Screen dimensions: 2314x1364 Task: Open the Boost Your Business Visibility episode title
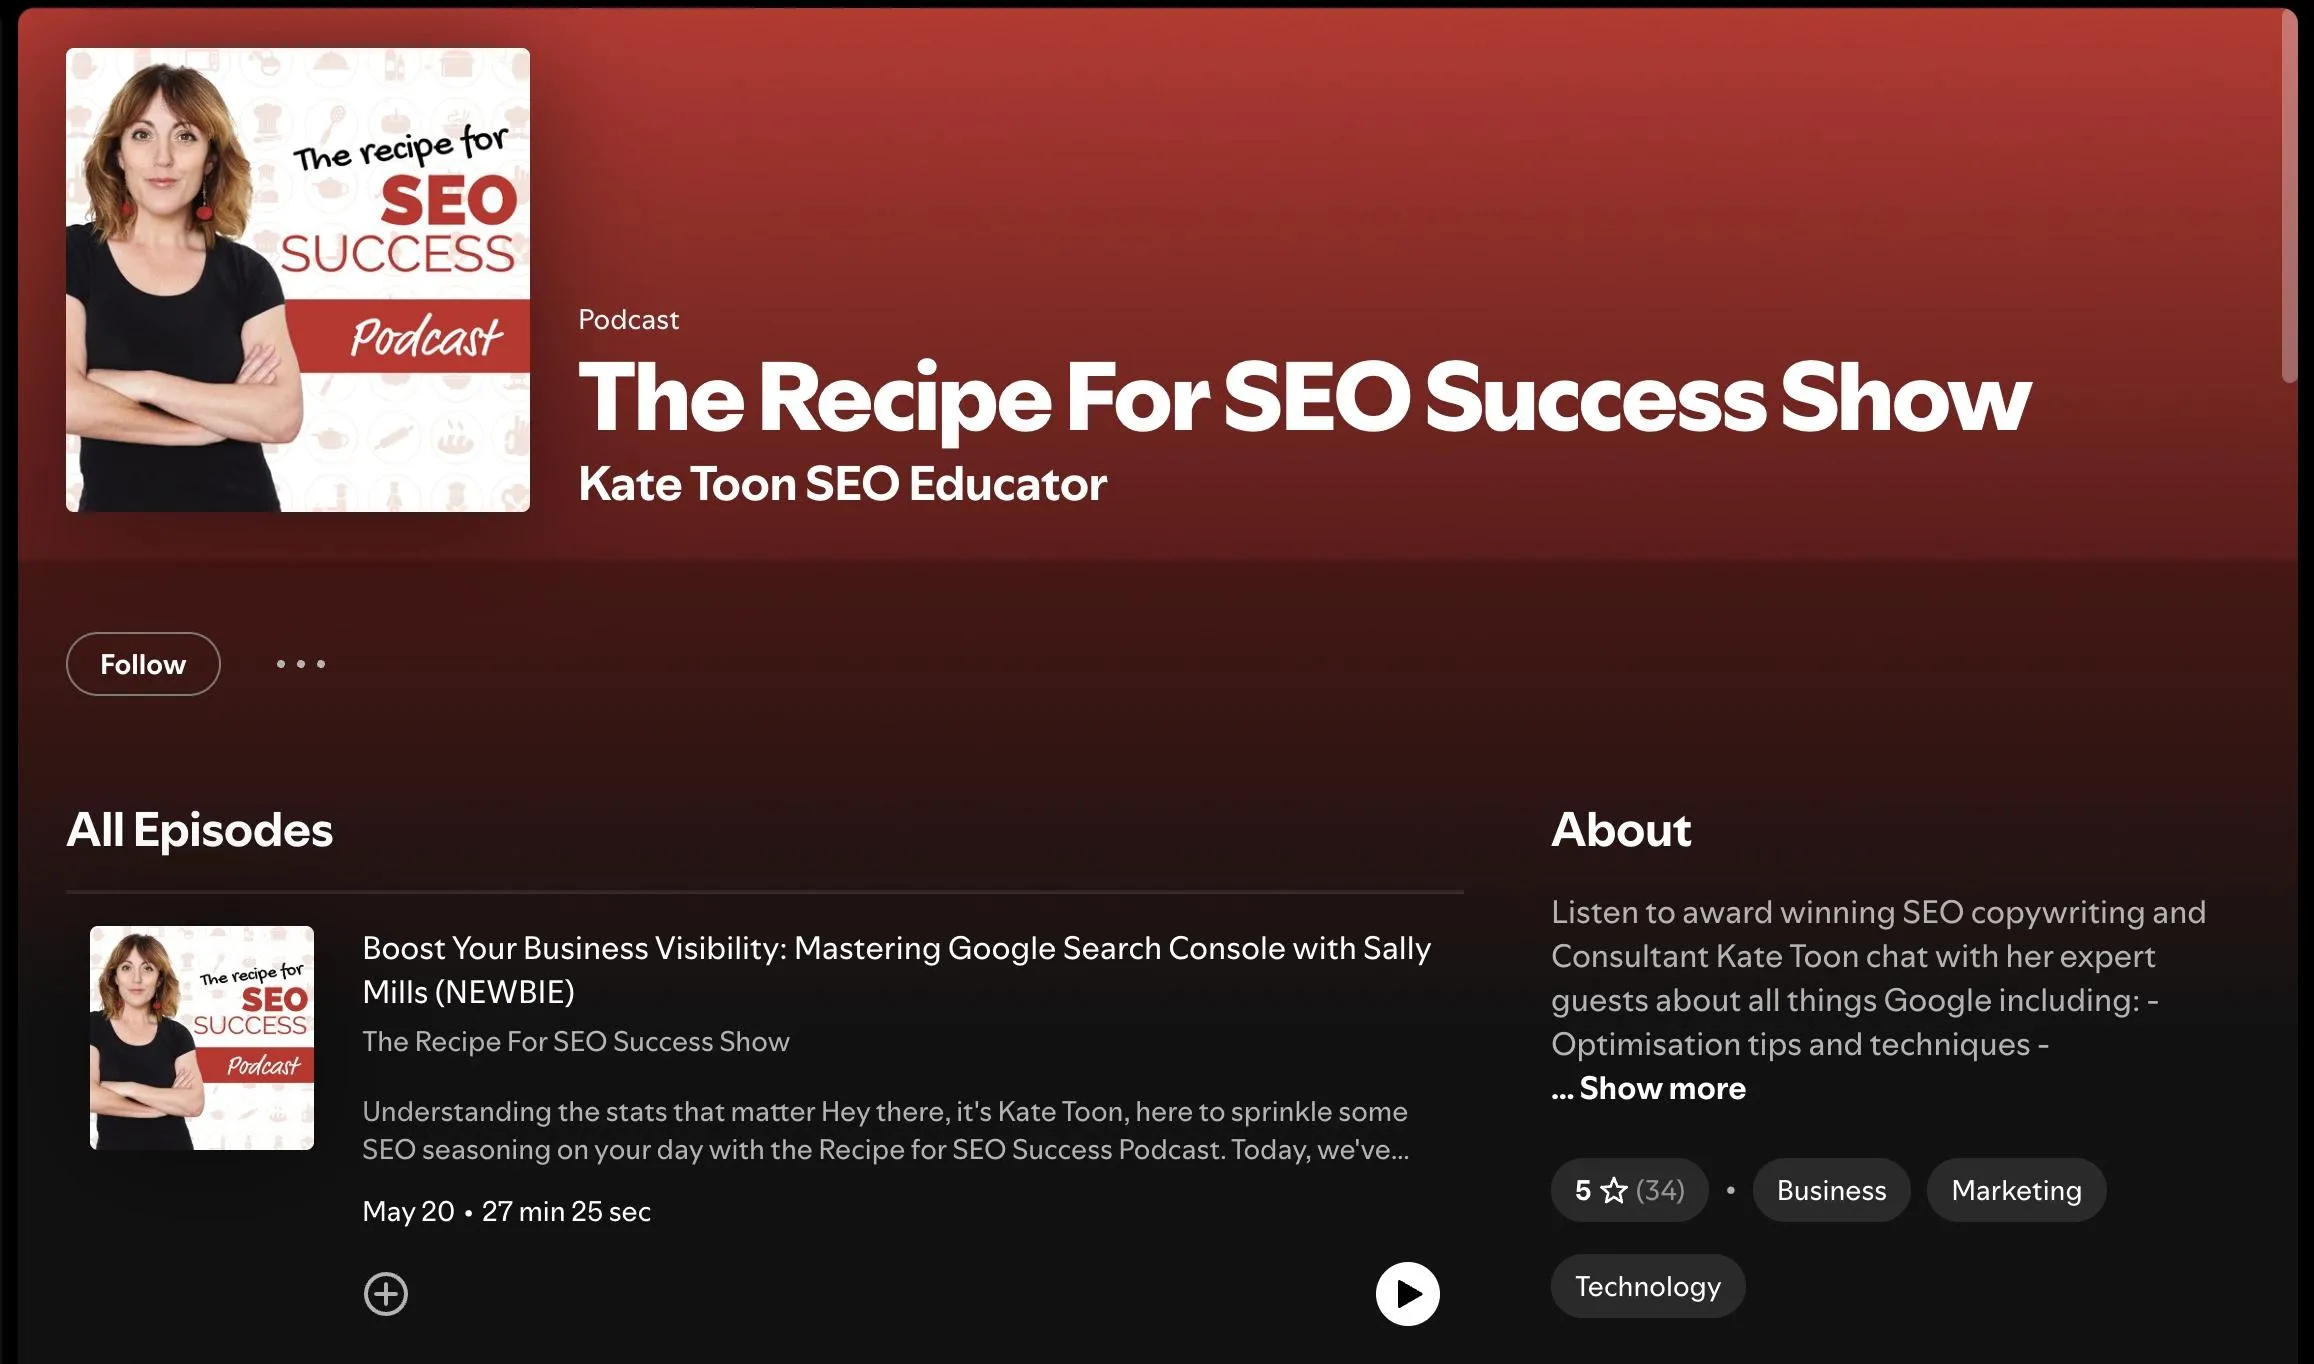(897, 969)
